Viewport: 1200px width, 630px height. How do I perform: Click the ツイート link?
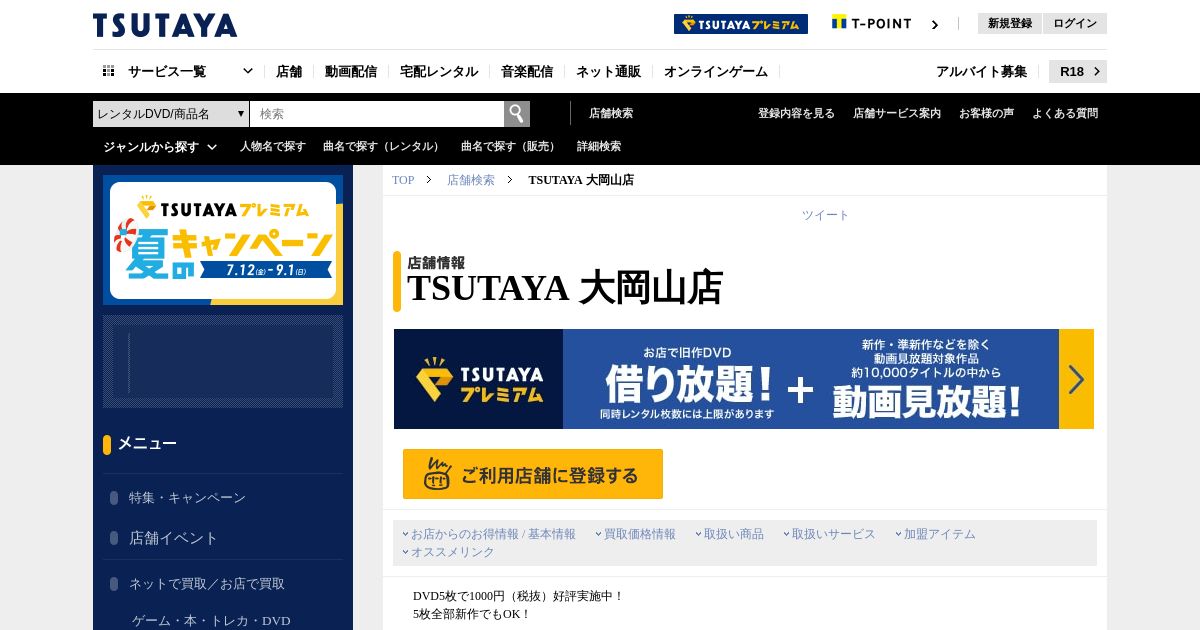tap(825, 215)
